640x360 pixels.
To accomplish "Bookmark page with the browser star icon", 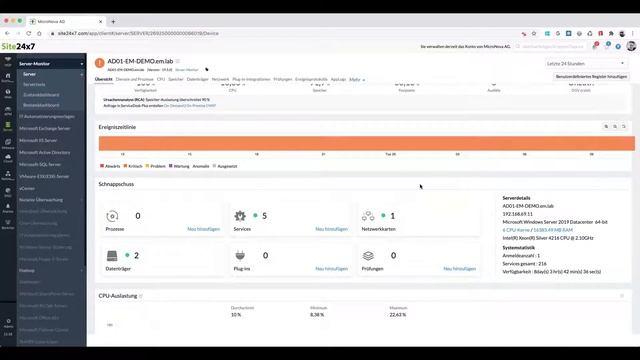I will 534,33.
